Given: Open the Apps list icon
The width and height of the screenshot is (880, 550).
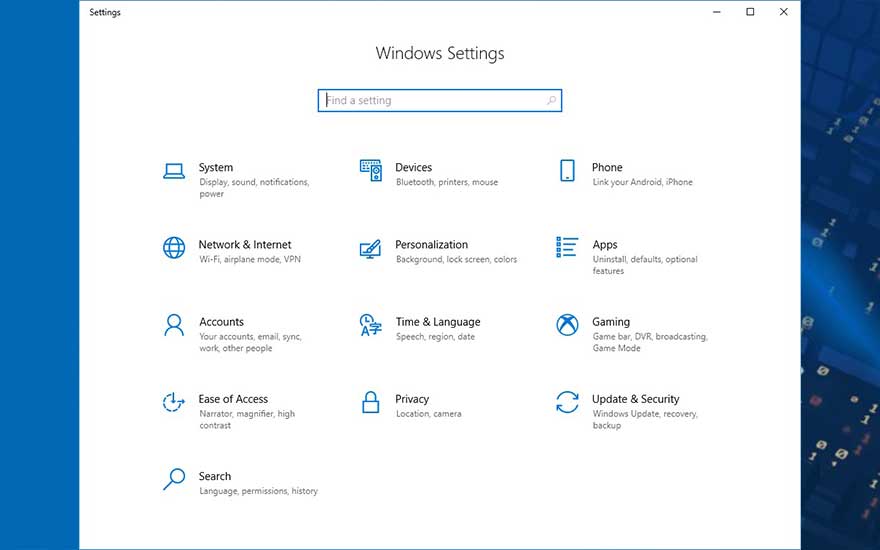Looking at the screenshot, I should 567,247.
